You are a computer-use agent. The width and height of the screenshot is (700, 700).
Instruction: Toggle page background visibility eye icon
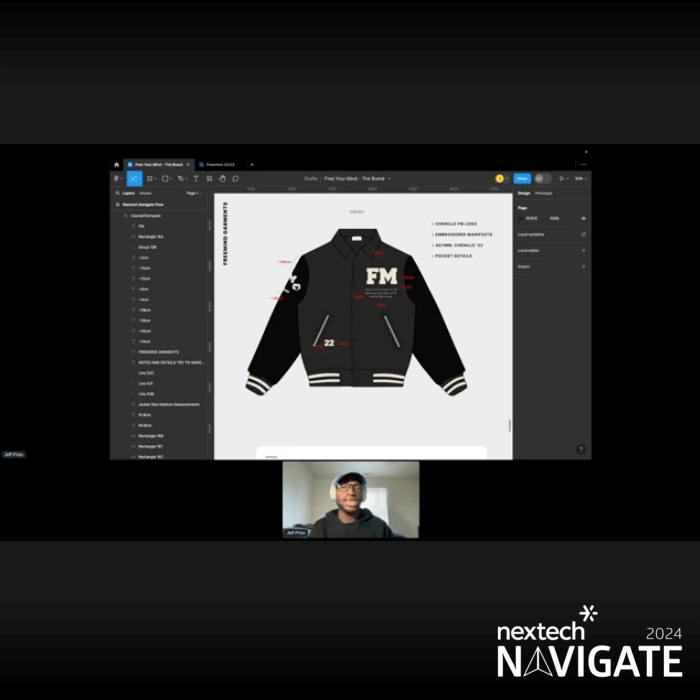point(583,217)
